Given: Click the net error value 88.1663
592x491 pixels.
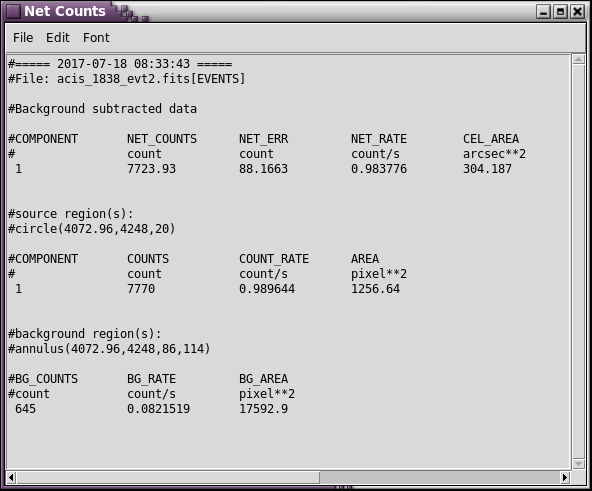Looking at the screenshot, I should [x=263, y=169].
